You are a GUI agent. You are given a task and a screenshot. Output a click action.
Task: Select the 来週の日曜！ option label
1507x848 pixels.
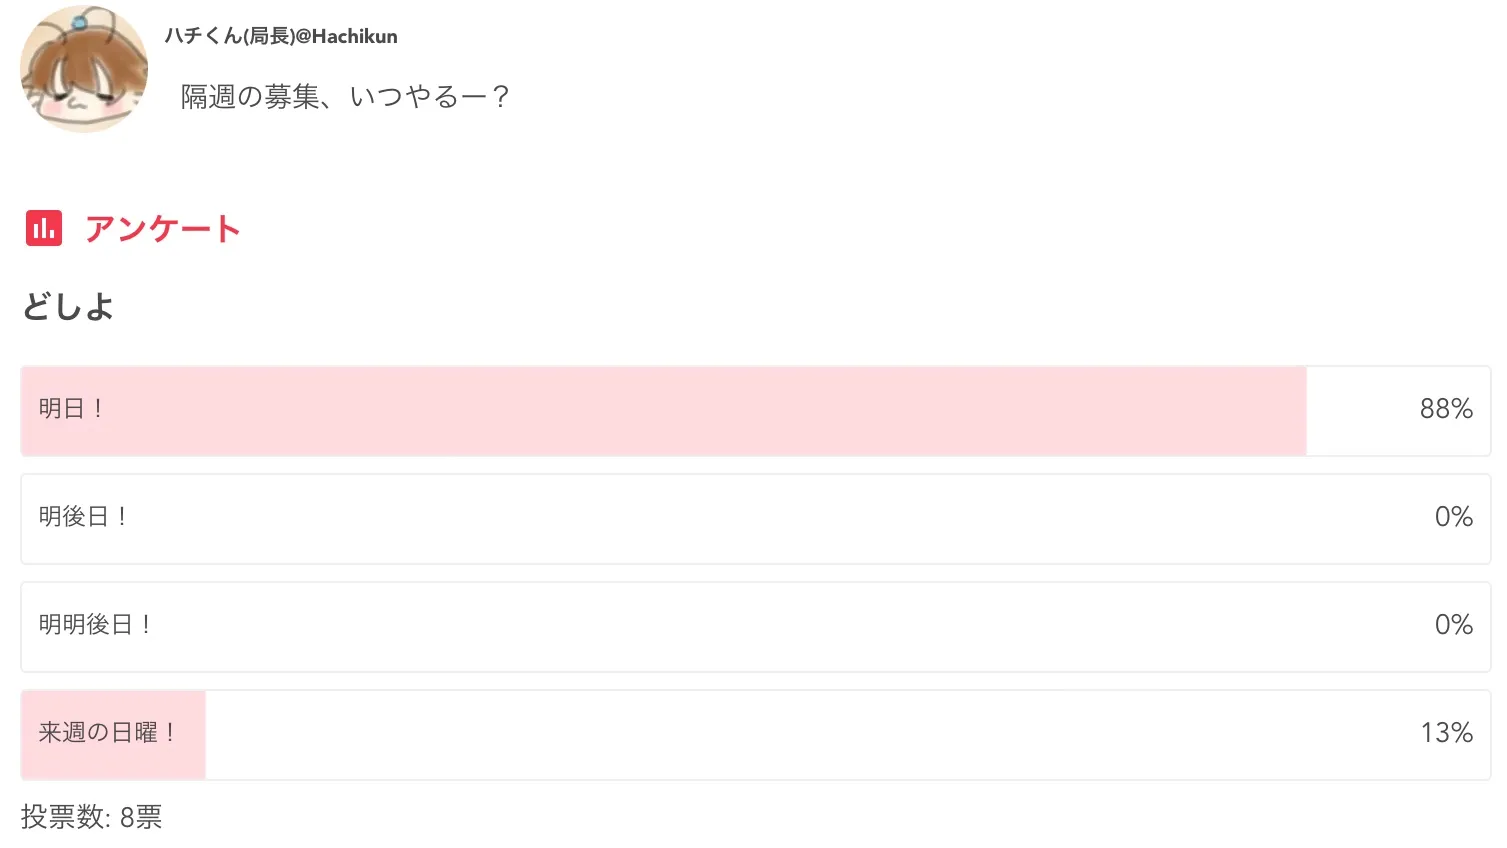(107, 733)
